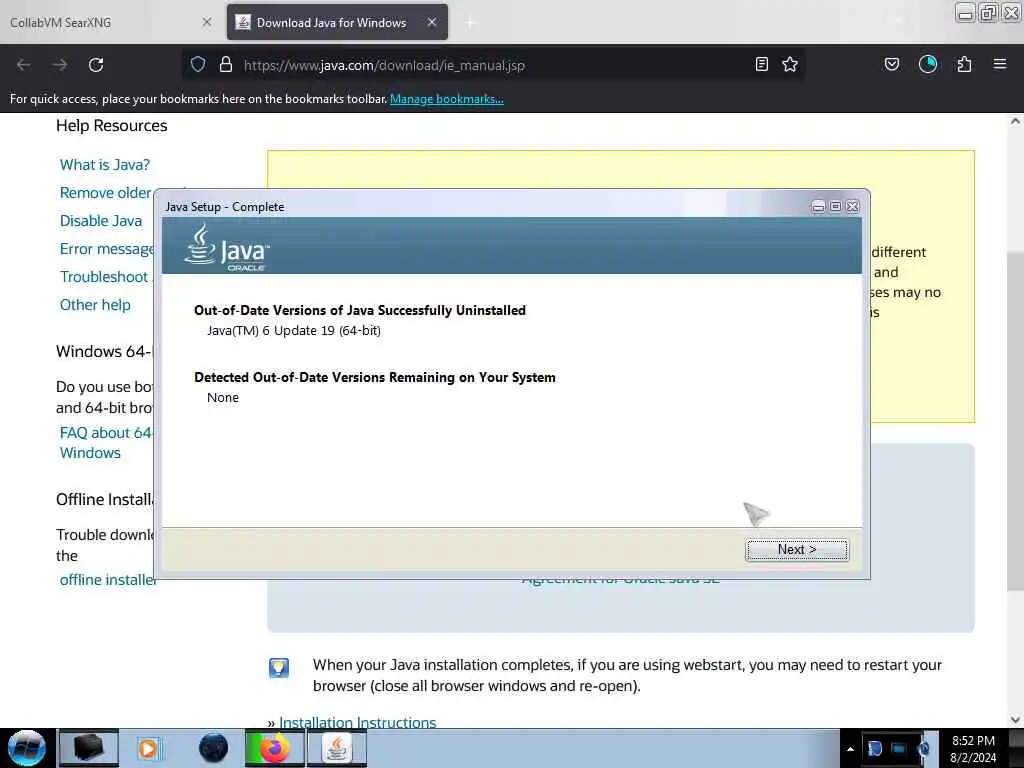Click the "Out-of-Date Versions of Java Successfully Uninstalled" heading

point(360,310)
